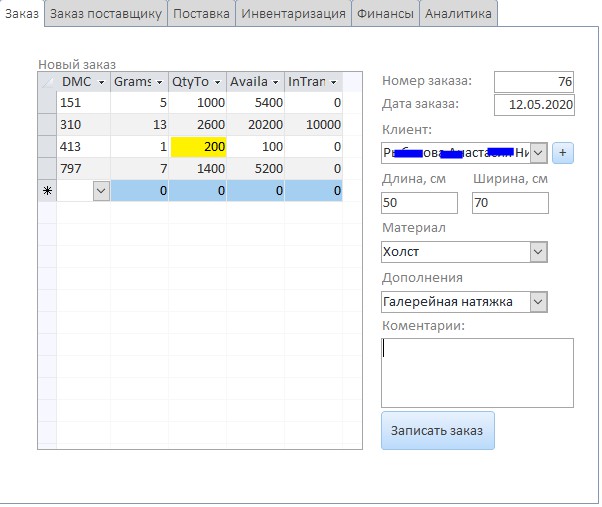Click the select-all corner of the datasheet

pyautogui.click(x=47, y=82)
